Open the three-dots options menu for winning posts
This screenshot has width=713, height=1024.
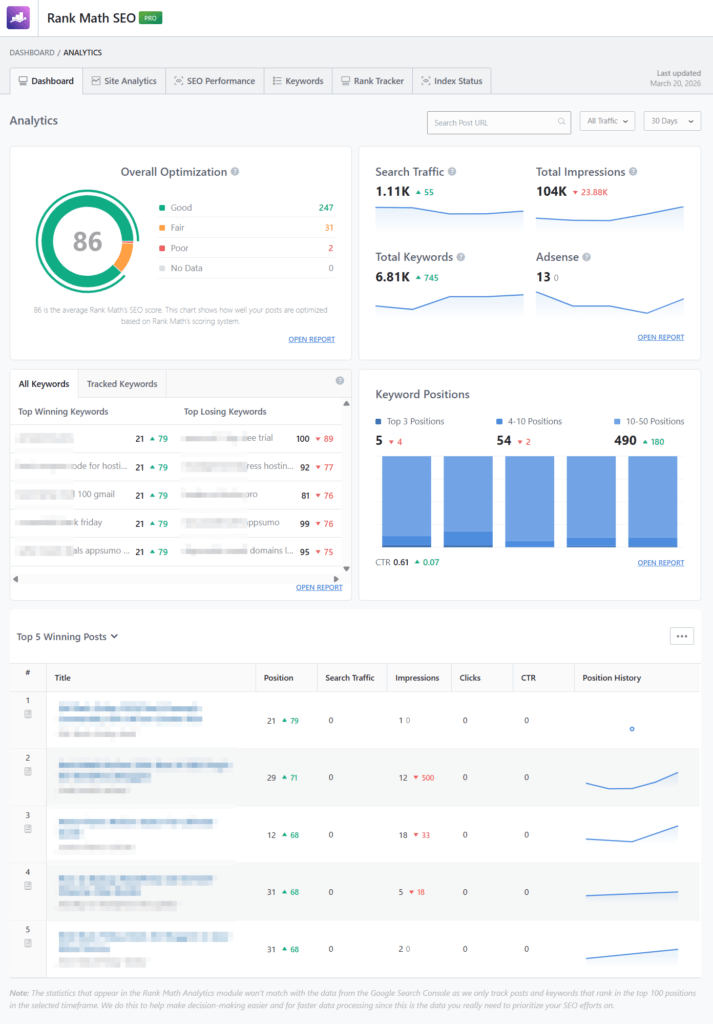[x=682, y=636]
